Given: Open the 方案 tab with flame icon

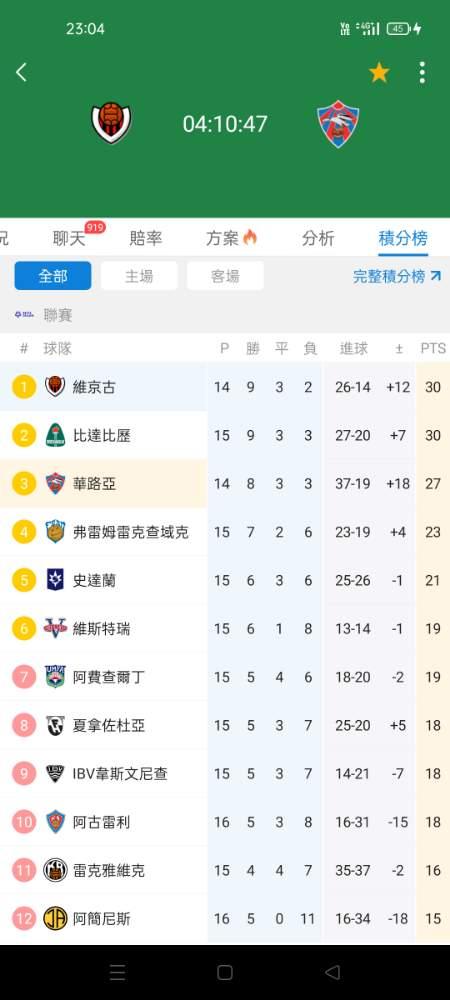Looking at the screenshot, I should click(231, 239).
